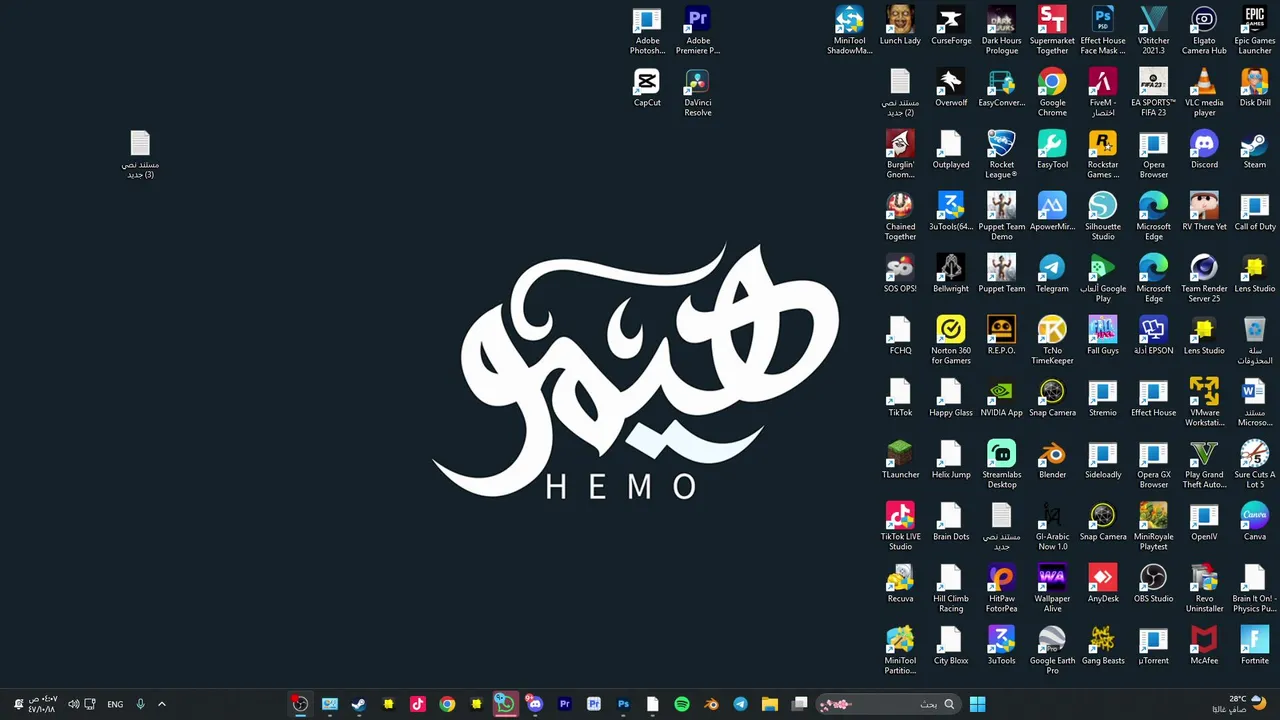Screen dimensions: 1280x720
Task: Select the Chained Together game icon
Action: coord(900,217)
